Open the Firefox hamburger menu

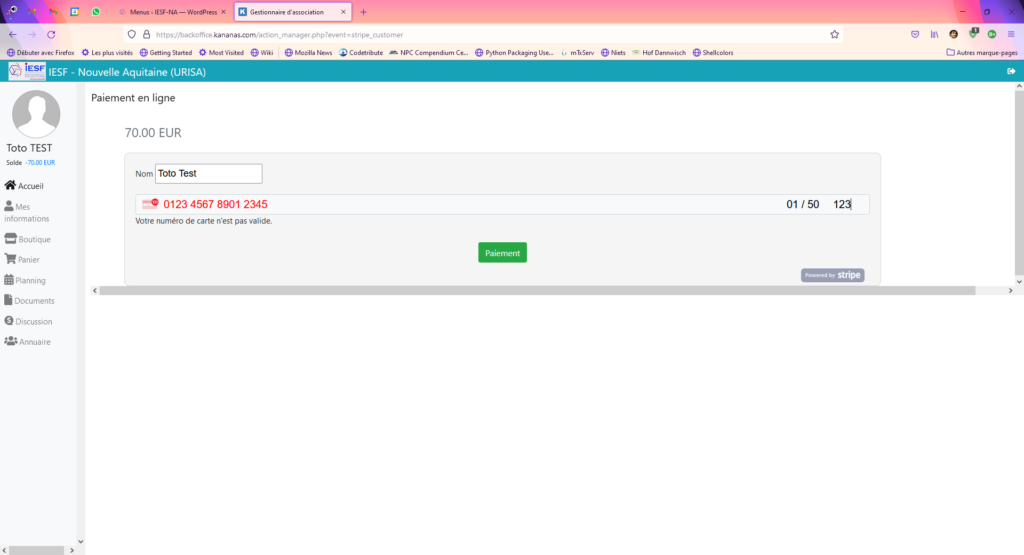[1011, 35]
